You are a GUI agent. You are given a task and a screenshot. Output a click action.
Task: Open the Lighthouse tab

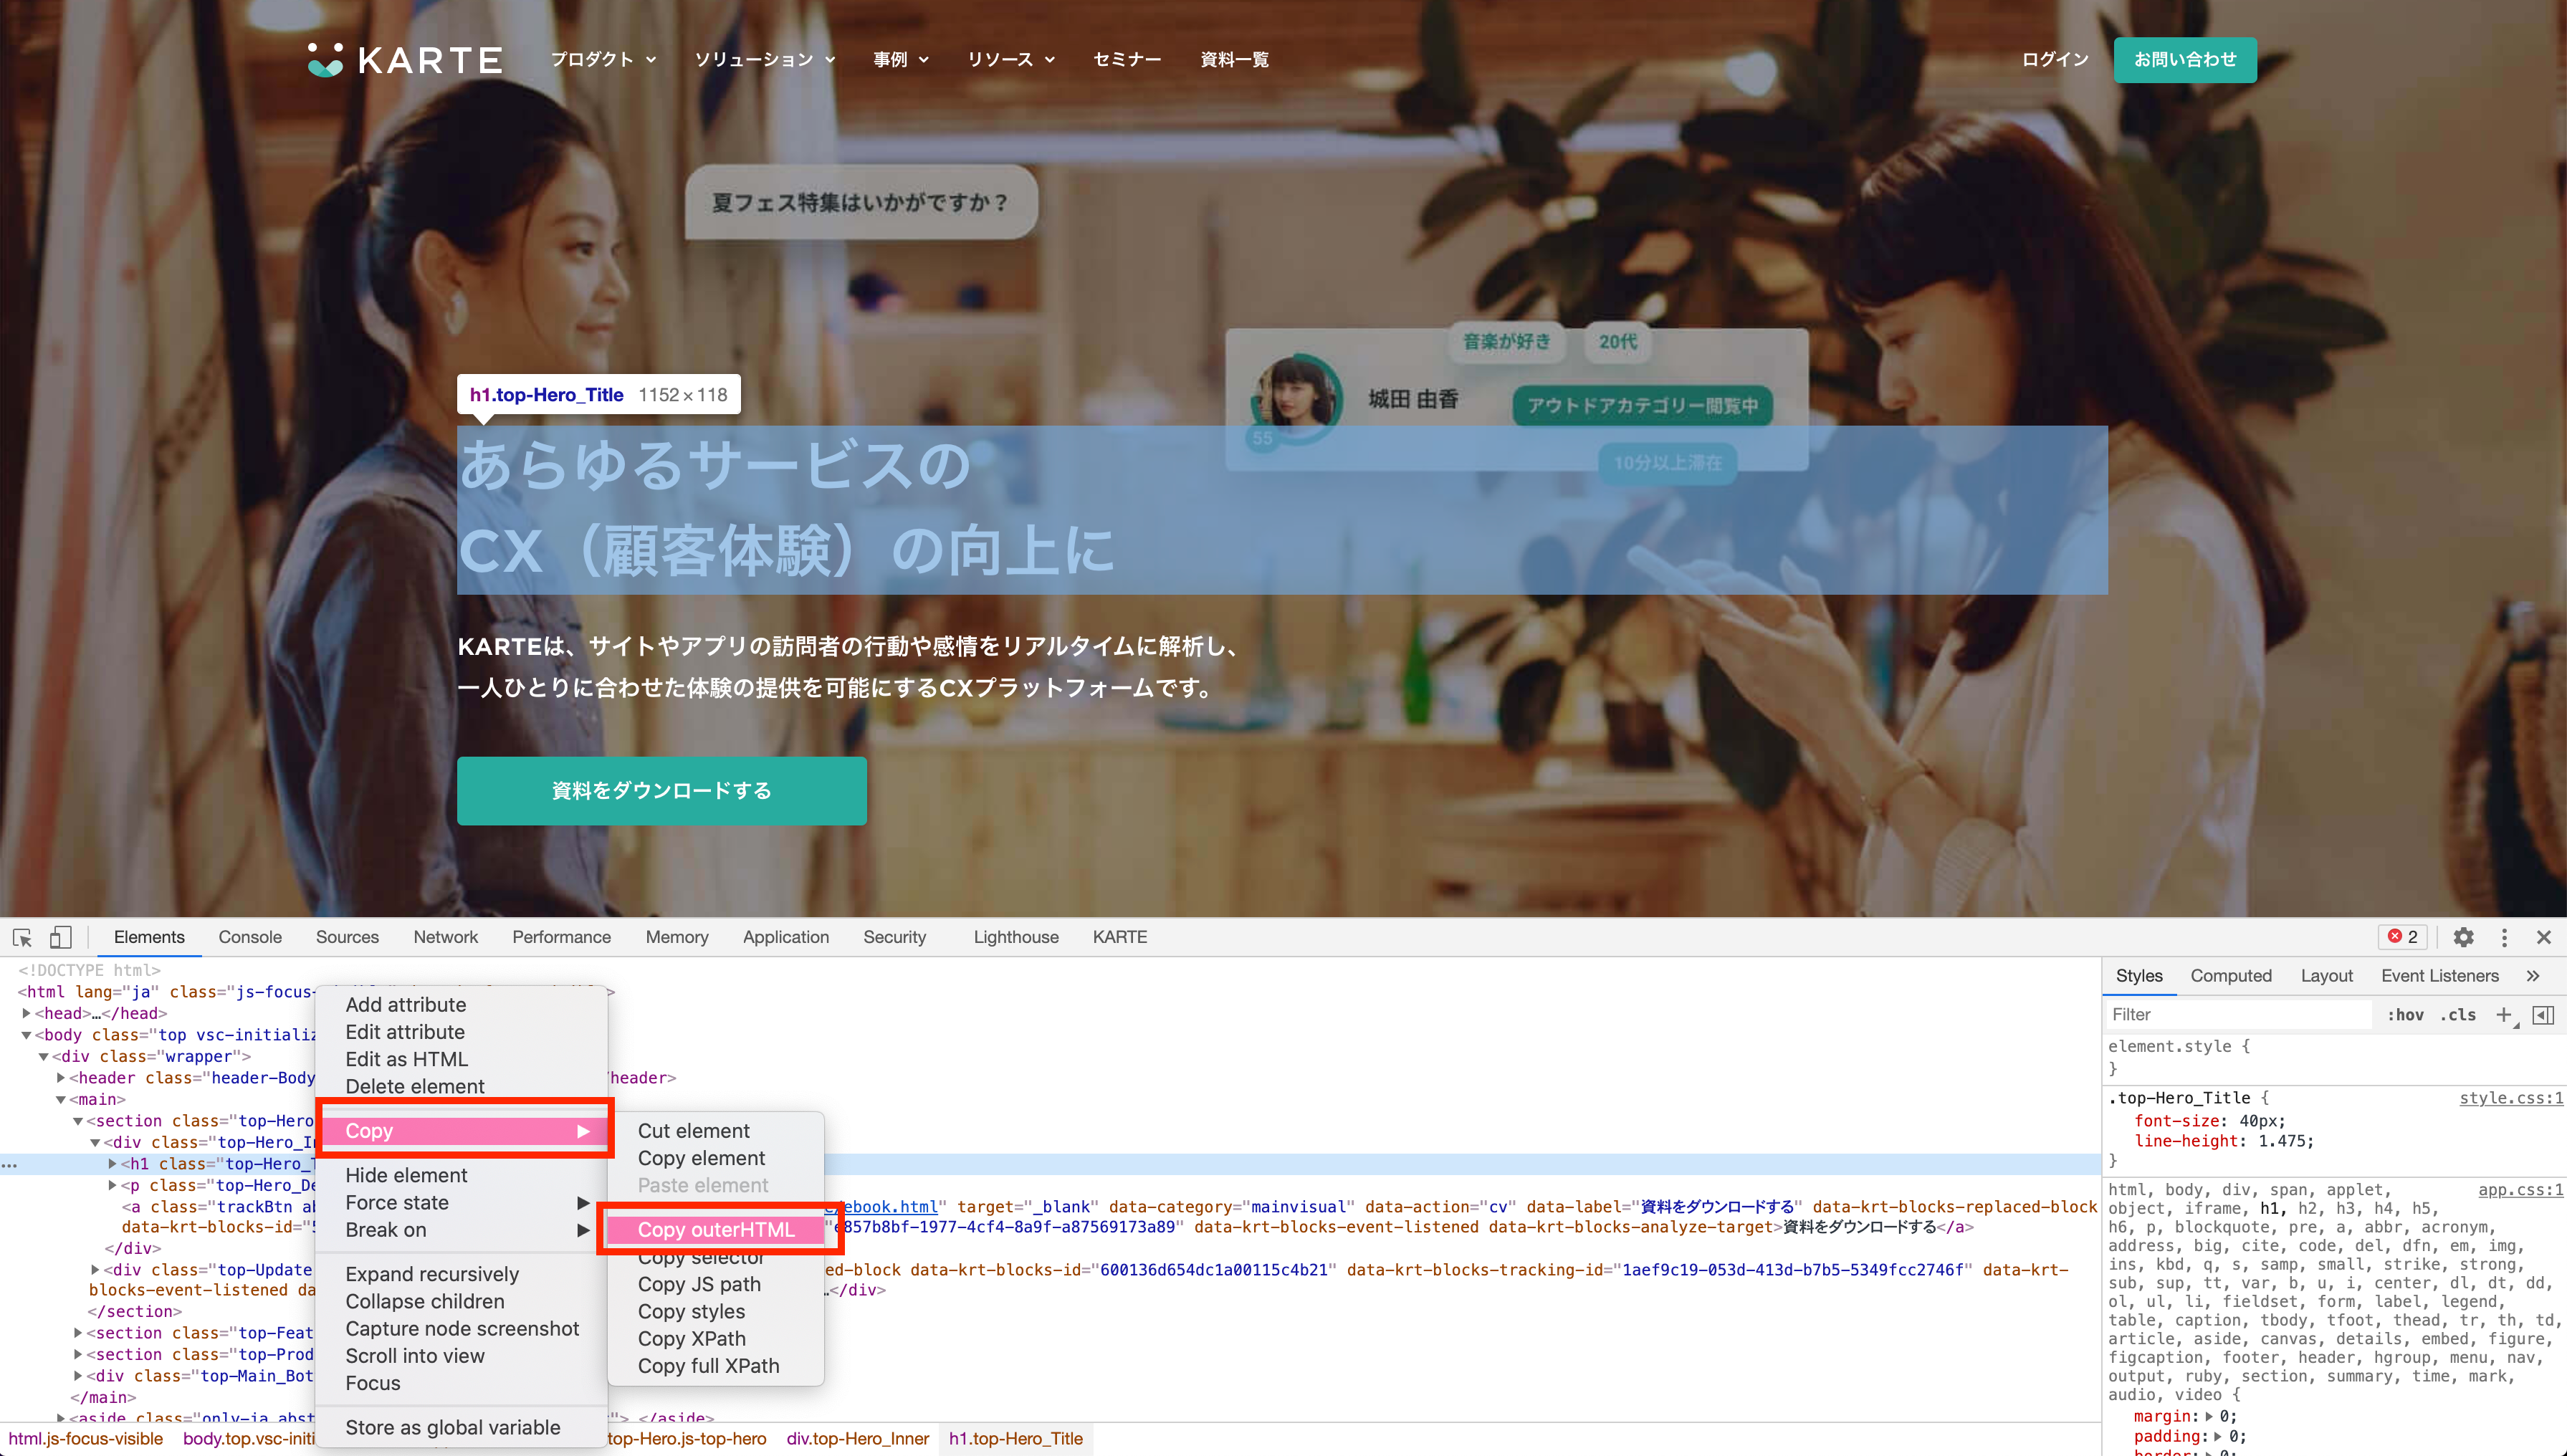(x=1016, y=937)
